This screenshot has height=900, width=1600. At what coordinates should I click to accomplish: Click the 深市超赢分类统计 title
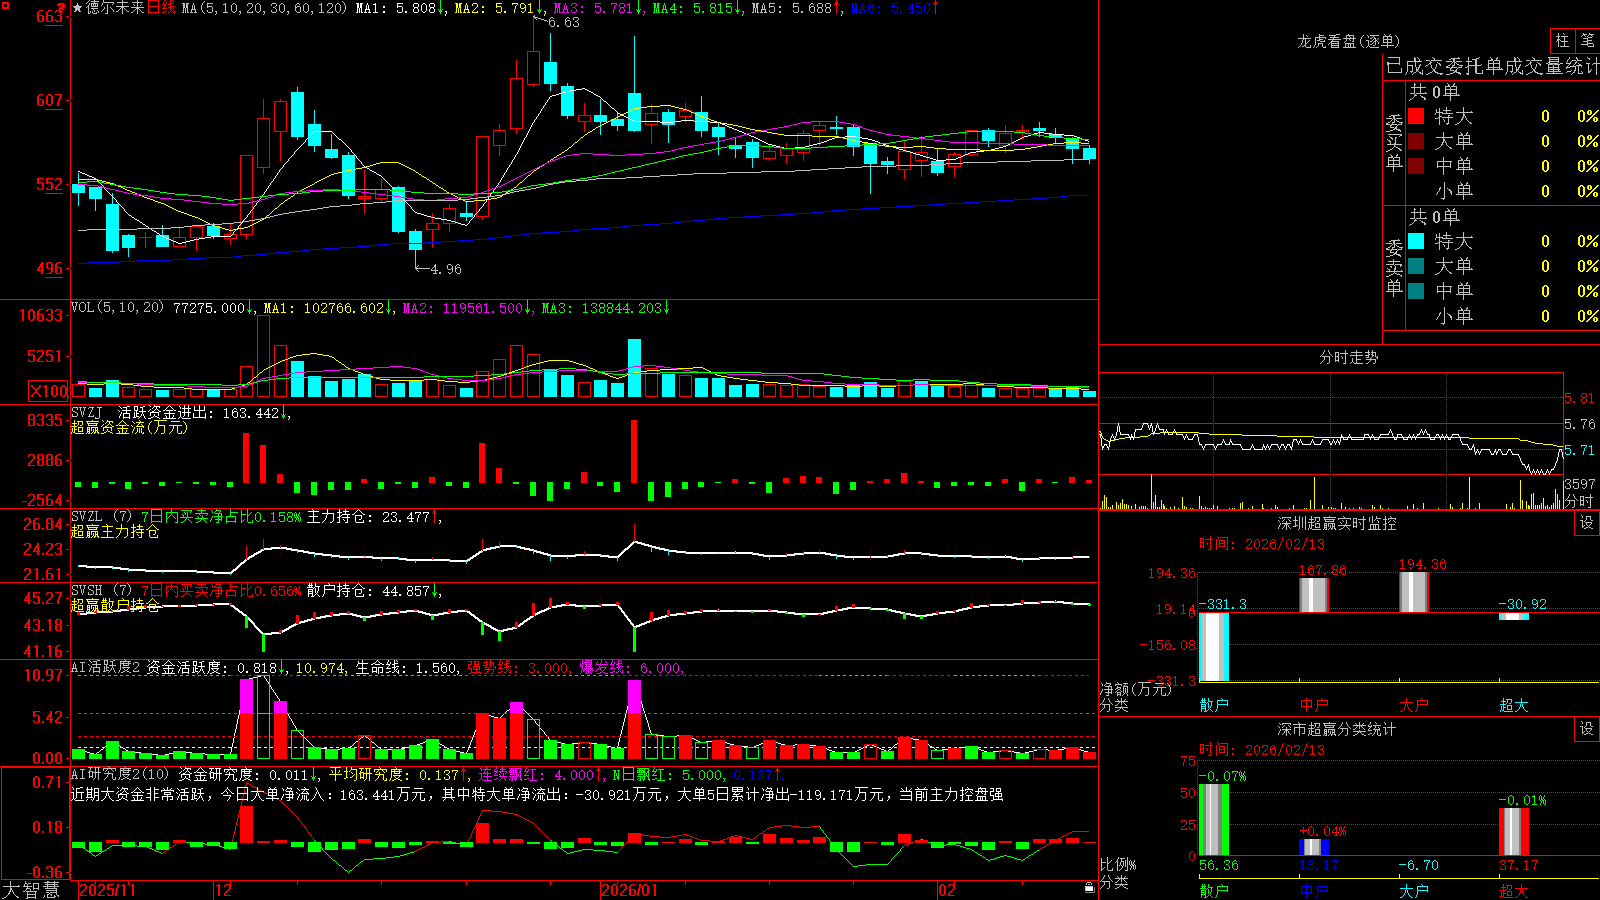[x=1336, y=729]
